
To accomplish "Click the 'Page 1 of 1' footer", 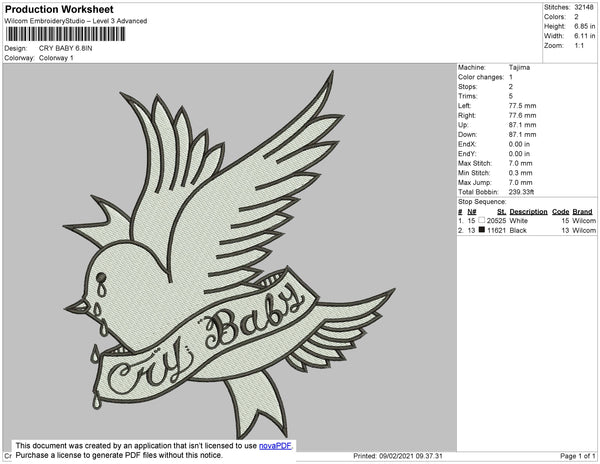I will tap(577, 456).
